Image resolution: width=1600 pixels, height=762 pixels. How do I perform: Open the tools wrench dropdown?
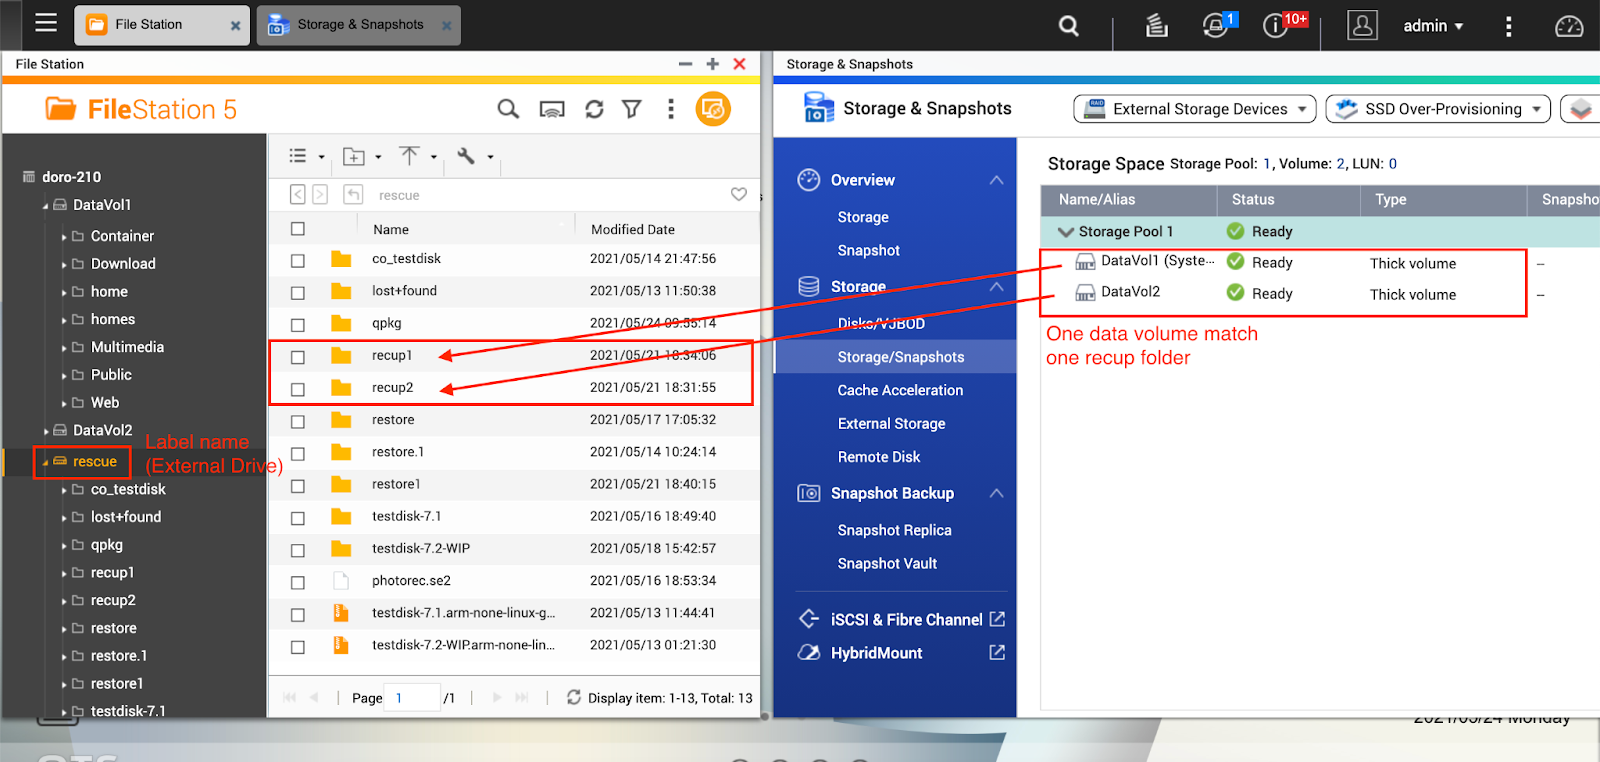475,156
